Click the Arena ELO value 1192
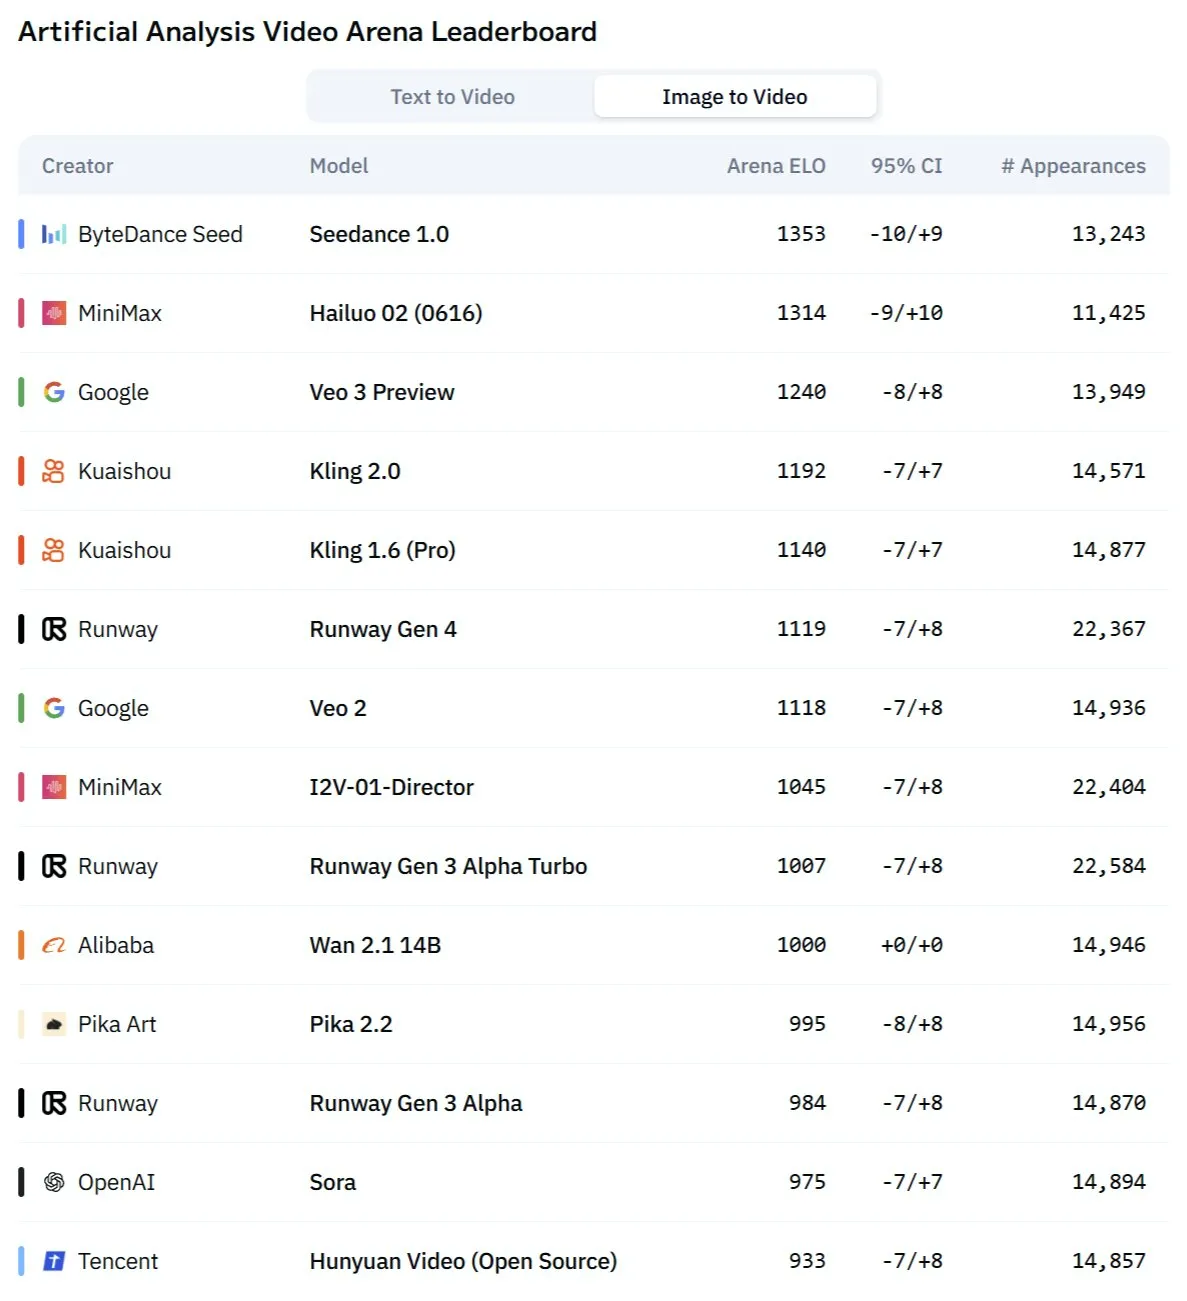Image resolution: width=1187 pixels, height=1301 pixels. click(x=801, y=471)
